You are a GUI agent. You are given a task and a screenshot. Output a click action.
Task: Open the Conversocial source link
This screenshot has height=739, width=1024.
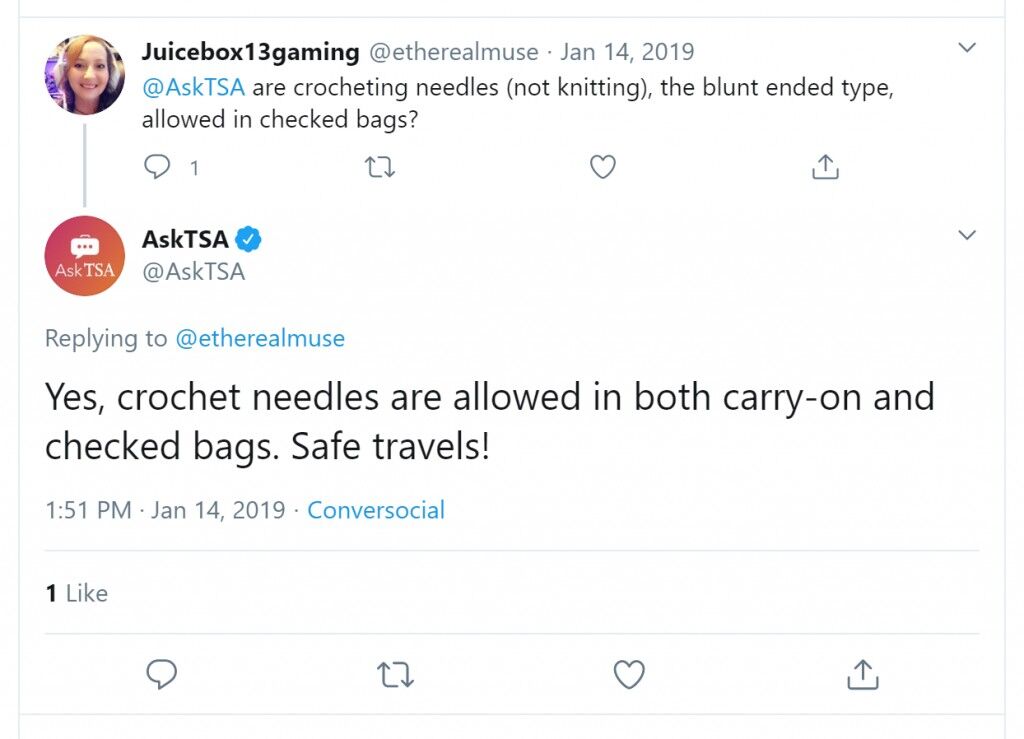[x=376, y=510]
